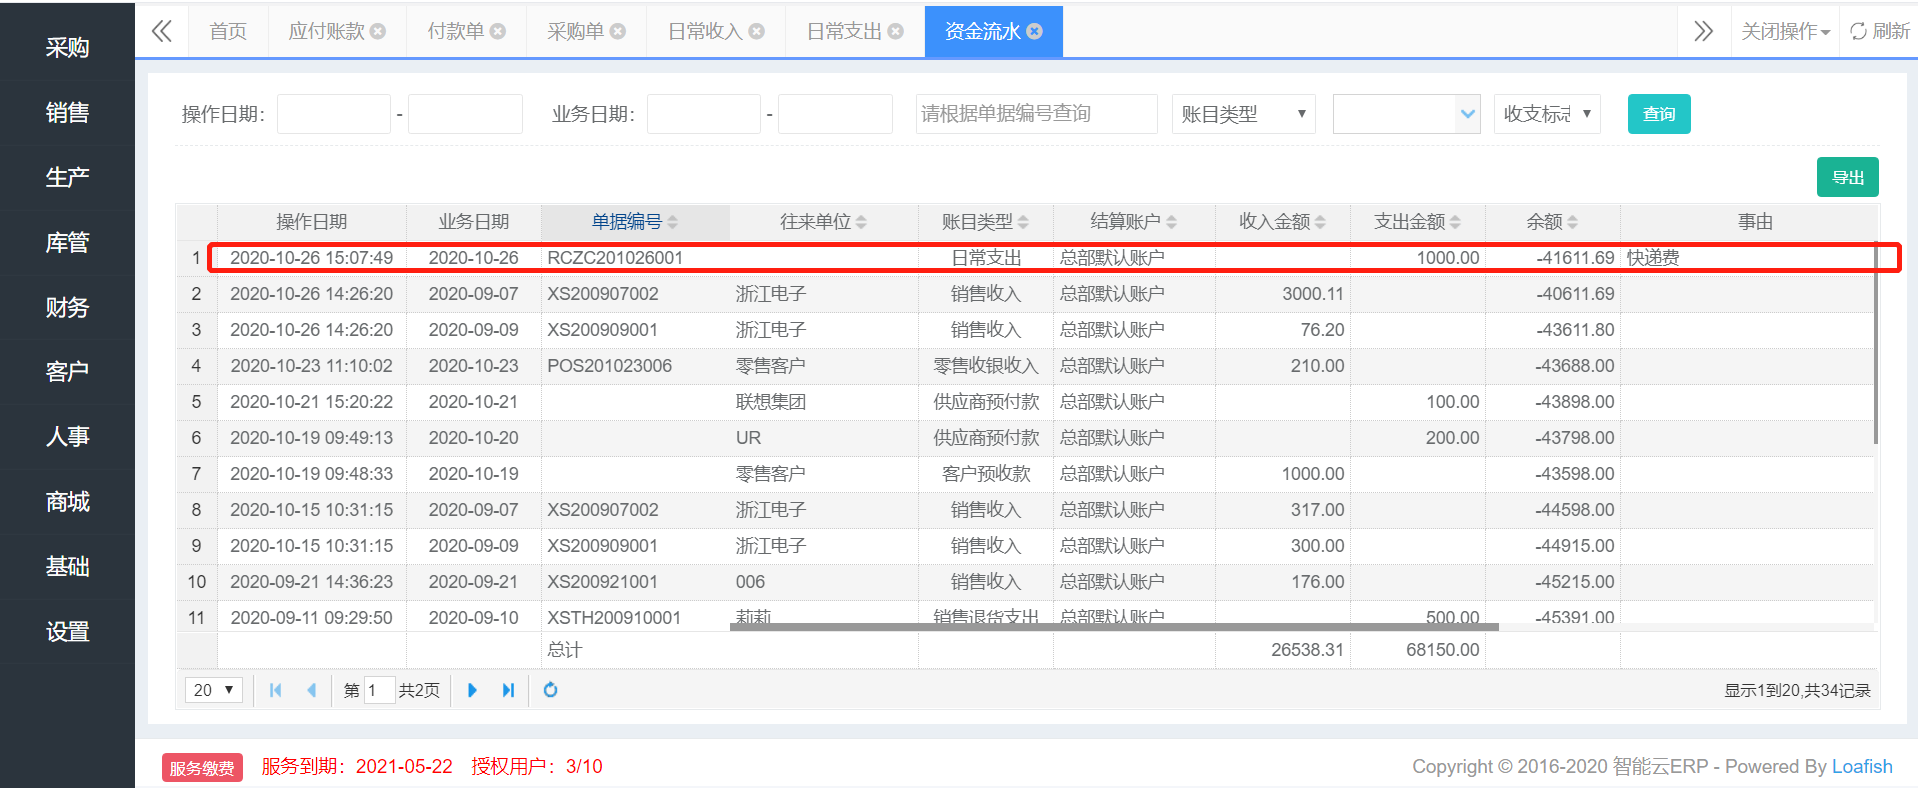Close the 付款单 tab
Screen dimensions: 1918x788
click(498, 32)
